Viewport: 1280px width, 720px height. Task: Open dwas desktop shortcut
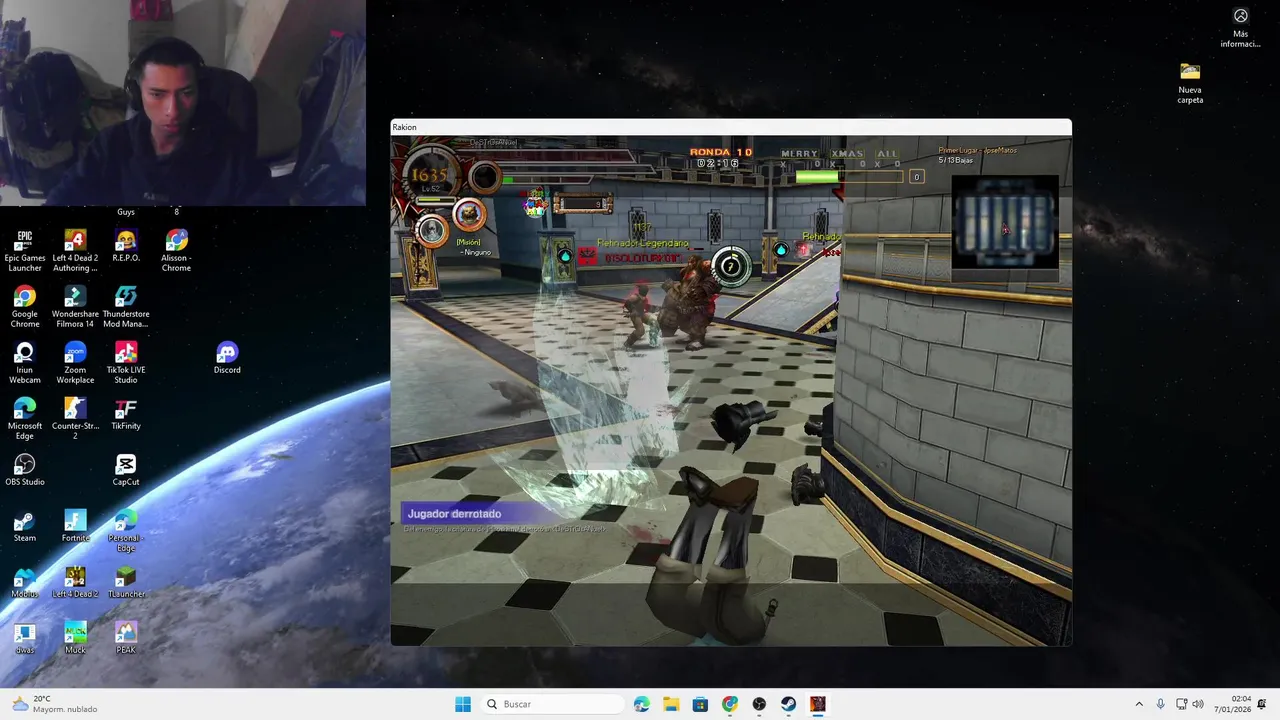[25, 638]
